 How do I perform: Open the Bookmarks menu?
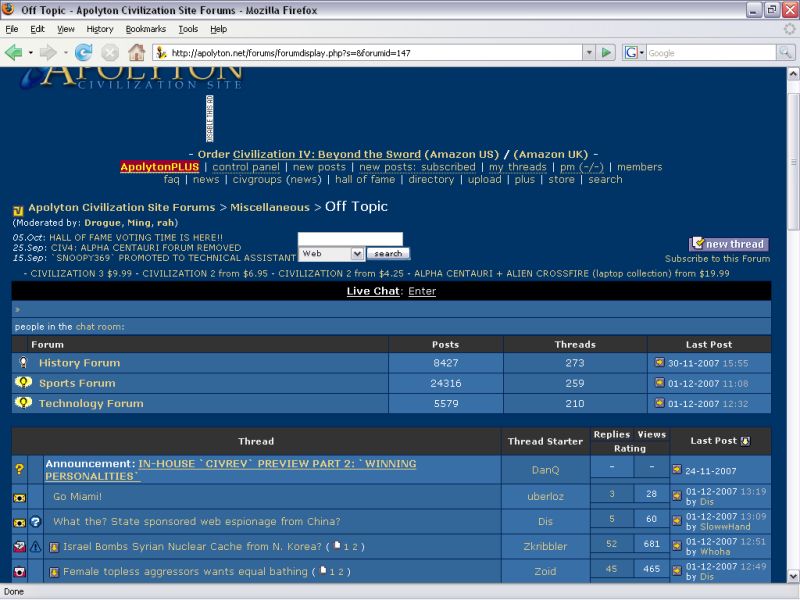tap(146, 29)
